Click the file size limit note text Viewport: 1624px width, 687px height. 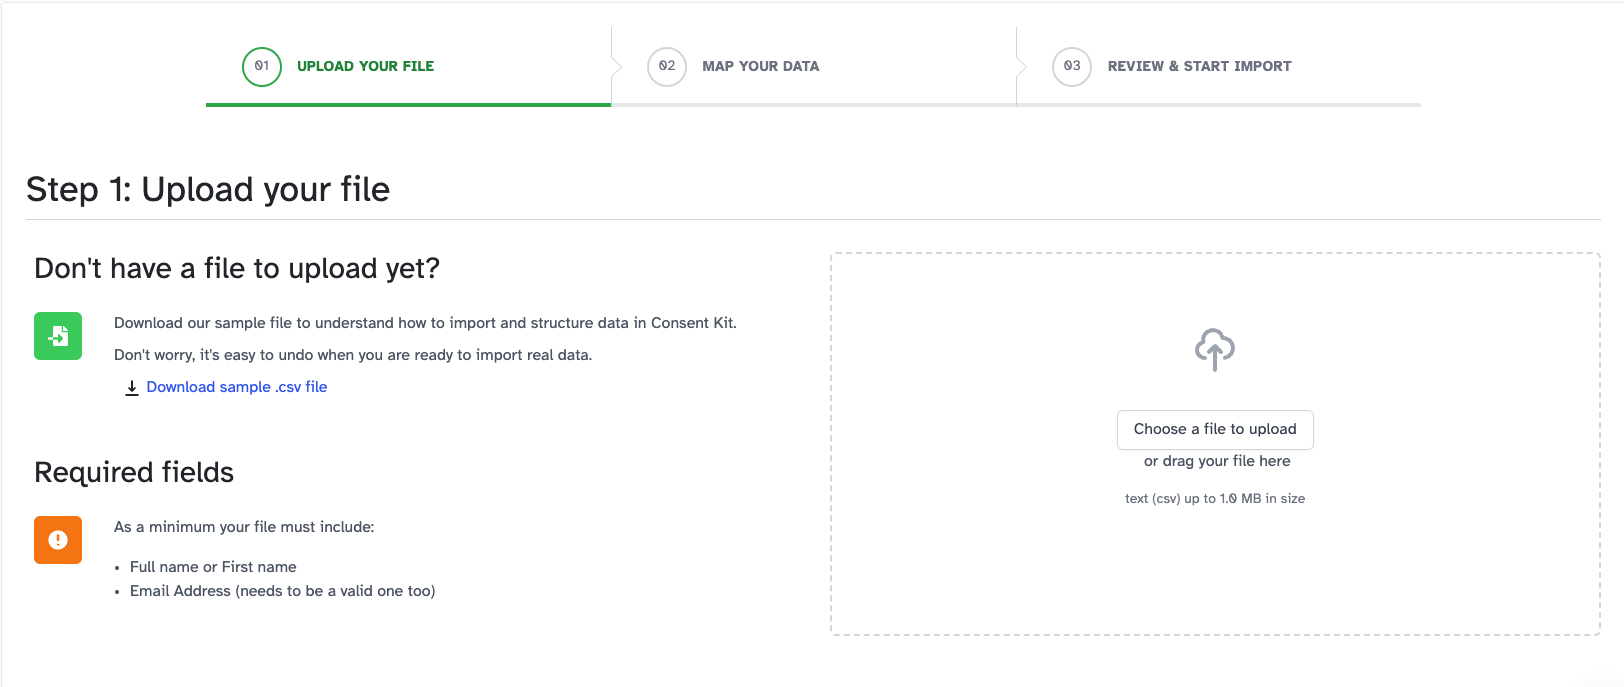tap(1214, 498)
